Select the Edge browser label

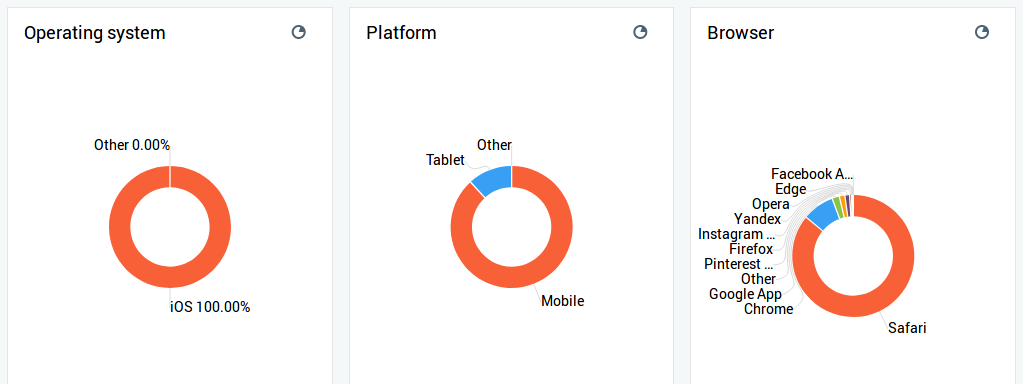(790, 189)
